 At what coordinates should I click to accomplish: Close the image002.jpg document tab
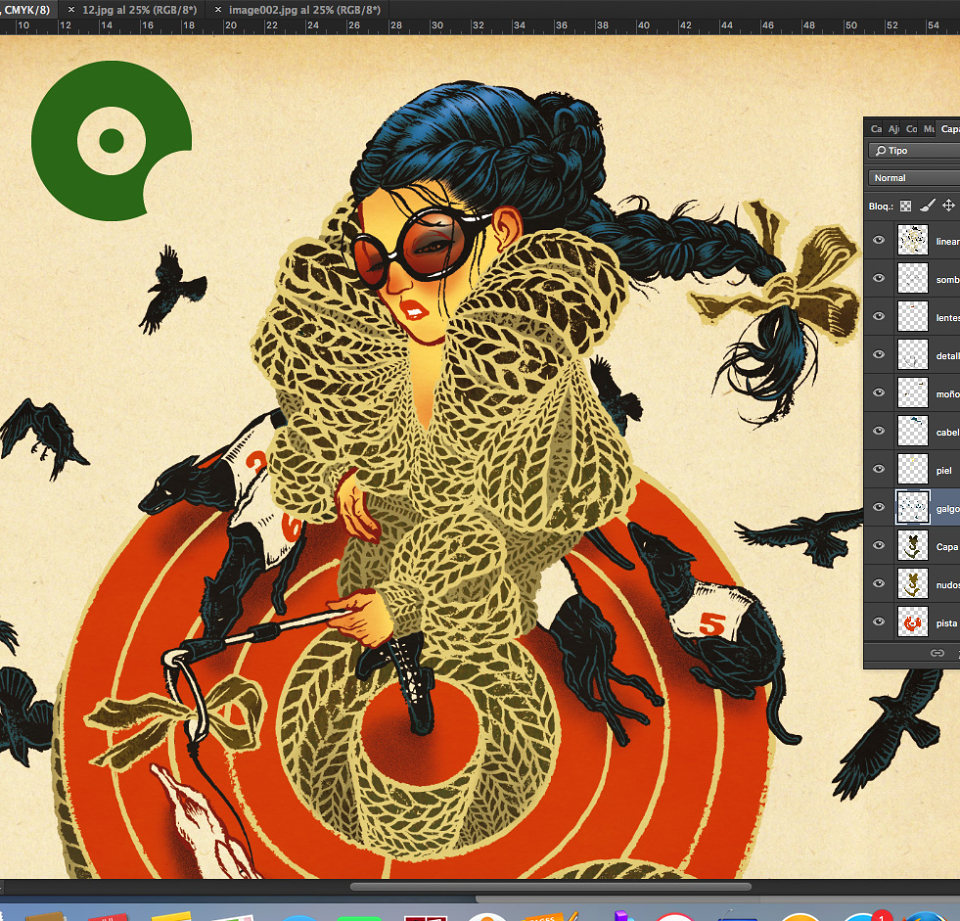pos(218,10)
